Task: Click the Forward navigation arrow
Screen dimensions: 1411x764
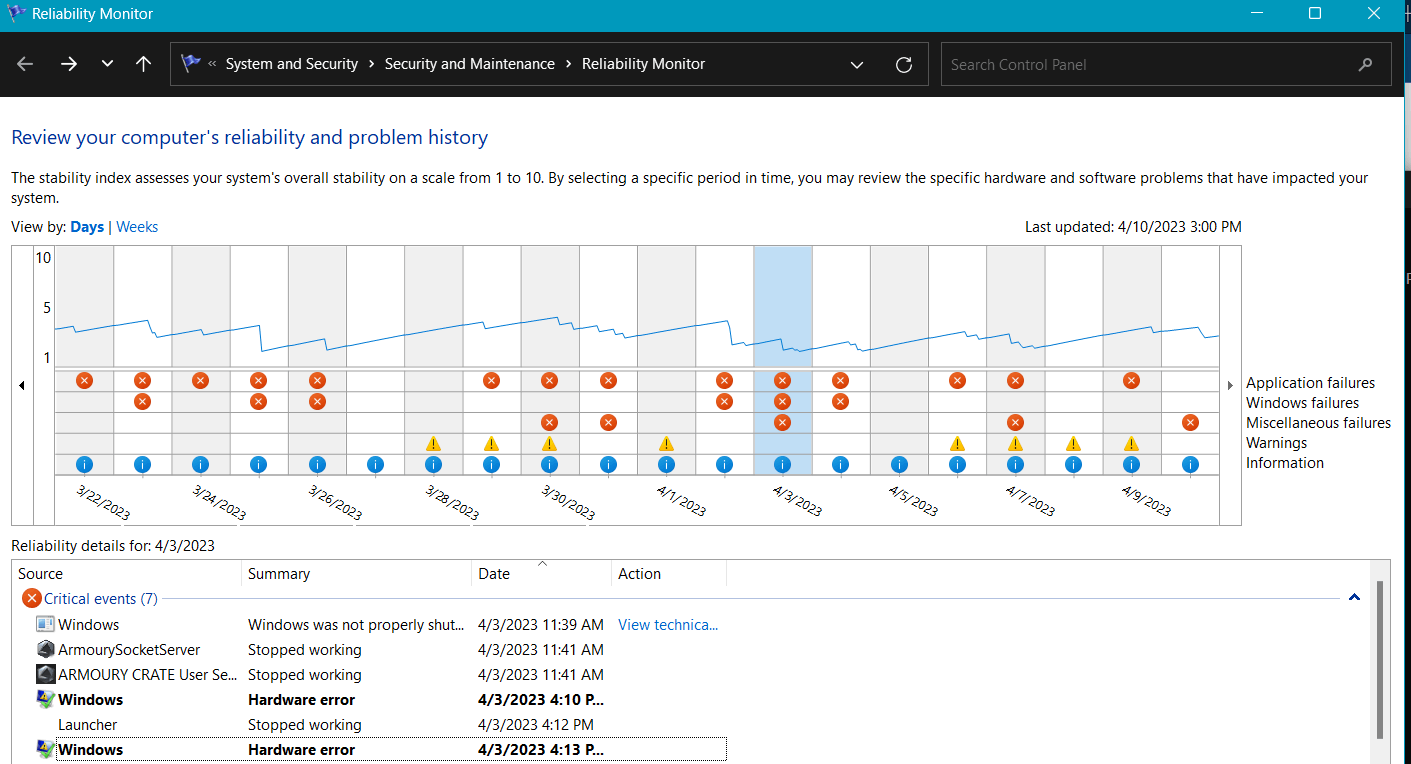Action: pos(68,64)
